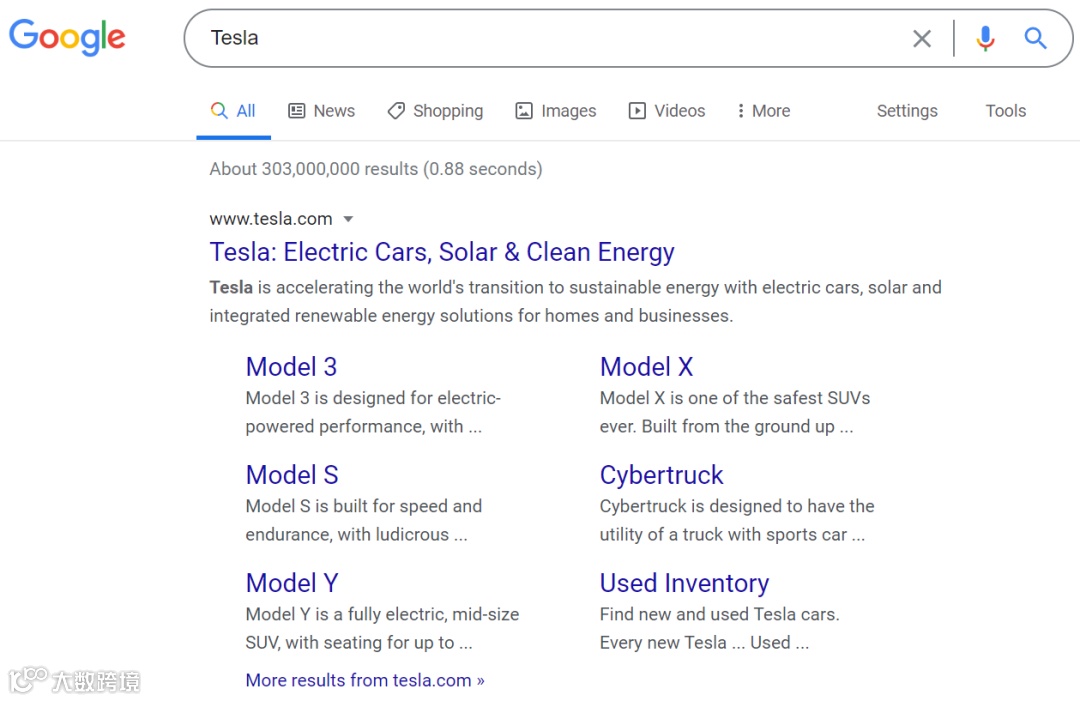Viewport: 1080px width, 701px height.
Task: Select the All results tab
Action: pos(234,111)
